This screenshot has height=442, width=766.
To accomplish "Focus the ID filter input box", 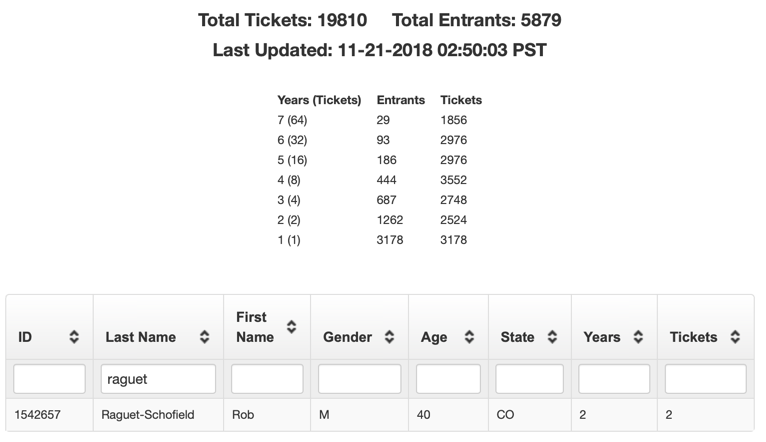I will [x=49, y=379].
